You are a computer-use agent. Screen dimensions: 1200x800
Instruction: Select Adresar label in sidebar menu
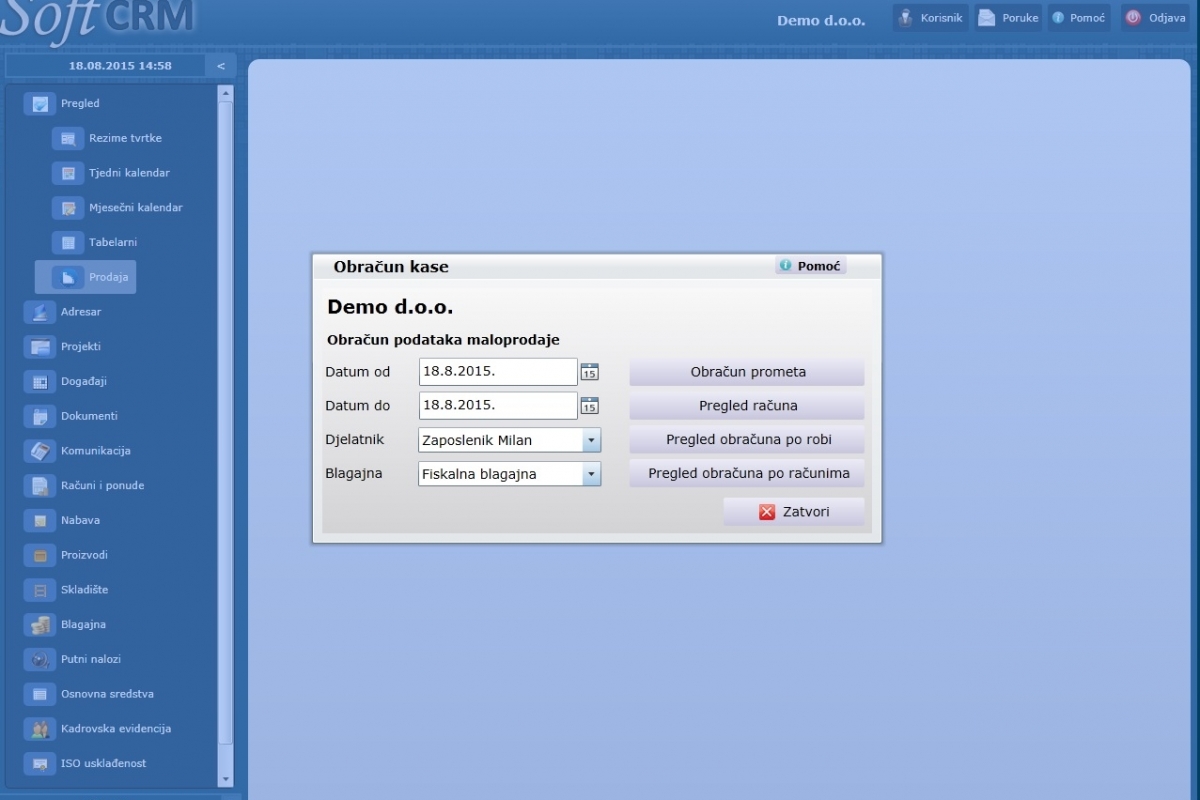pyautogui.click(x=81, y=312)
